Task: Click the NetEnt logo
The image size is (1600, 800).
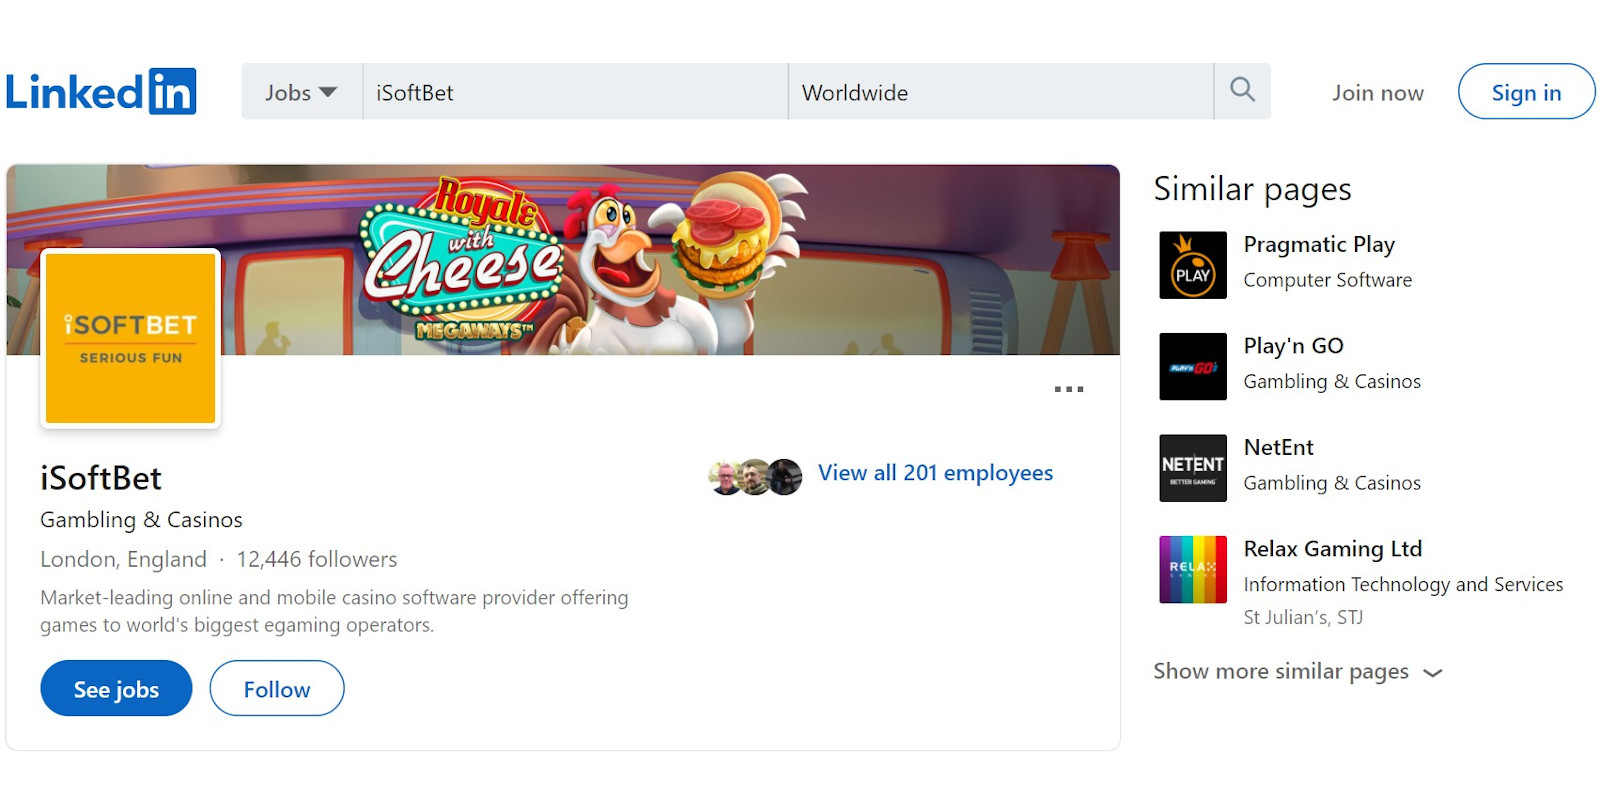Action: click(1193, 468)
